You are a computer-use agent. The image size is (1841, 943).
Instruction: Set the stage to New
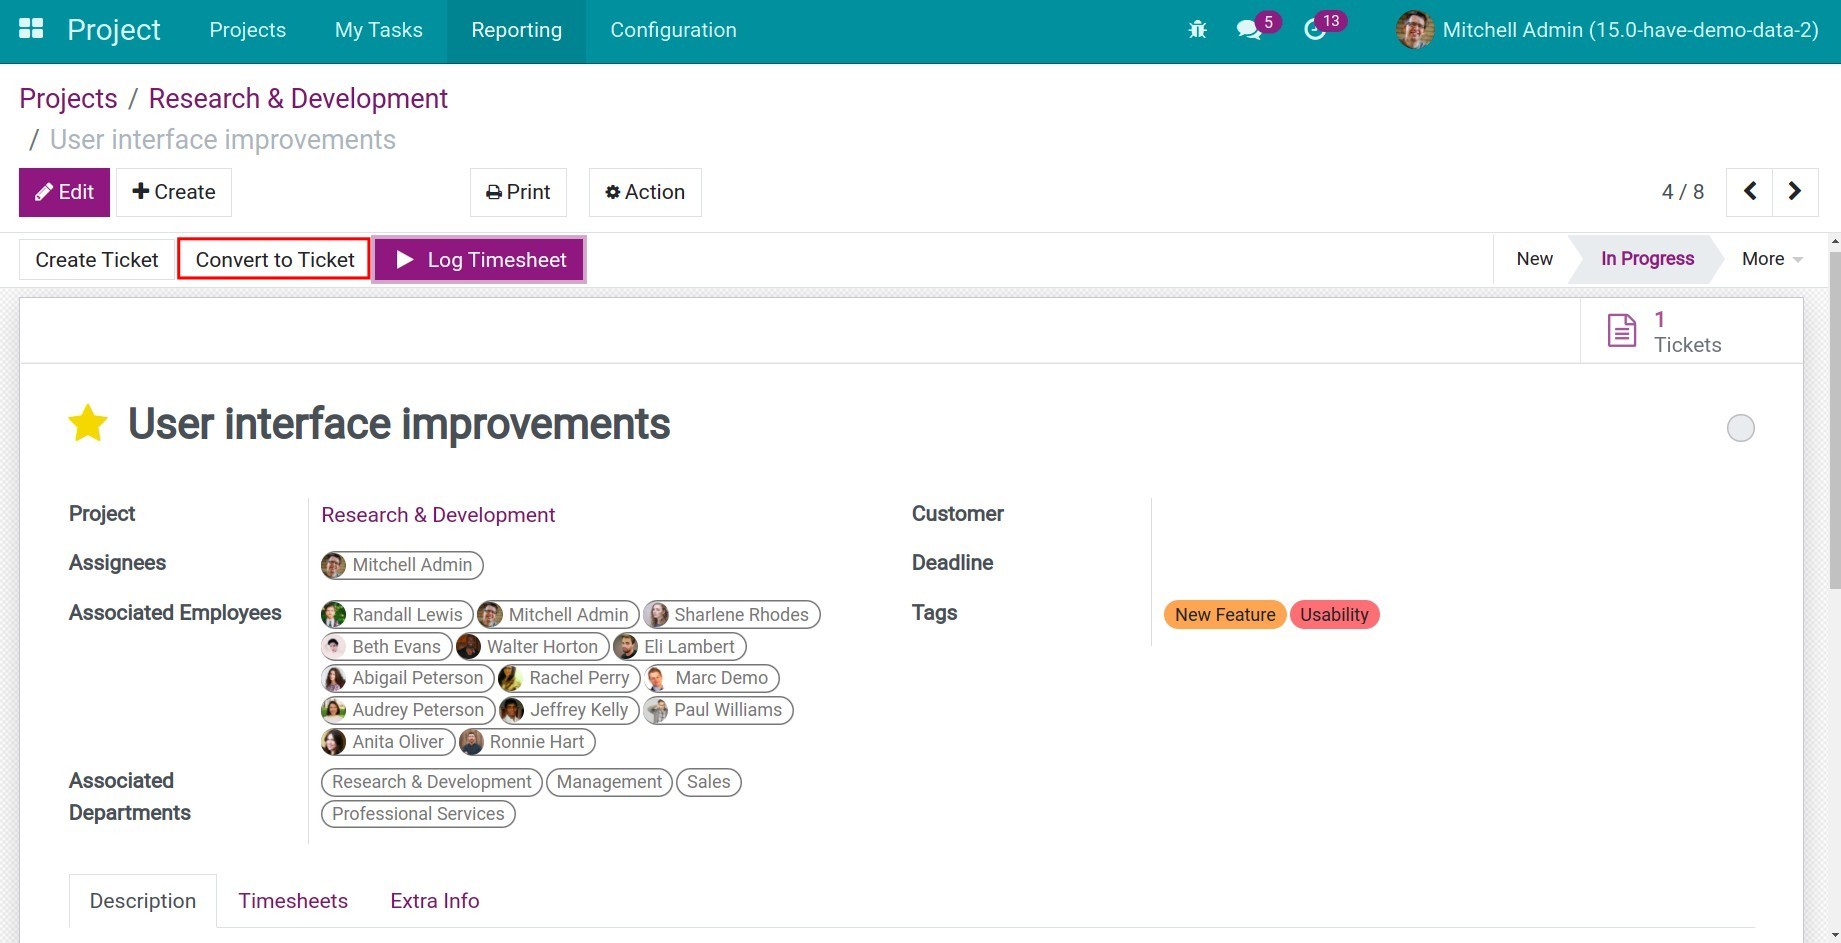[1534, 259]
